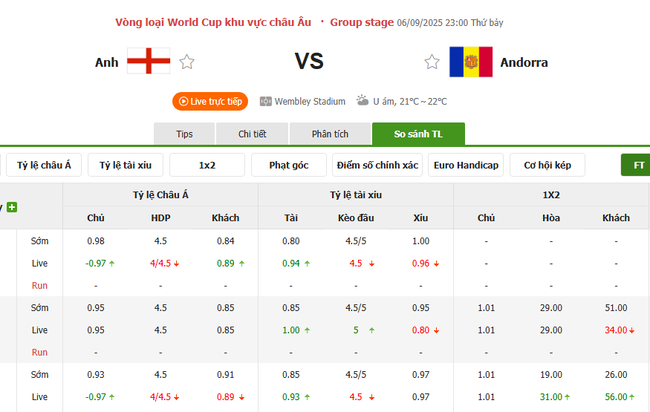650x412 pixels.
Task: Expand bookmakers with the green plus icon
Action: click(x=12, y=208)
